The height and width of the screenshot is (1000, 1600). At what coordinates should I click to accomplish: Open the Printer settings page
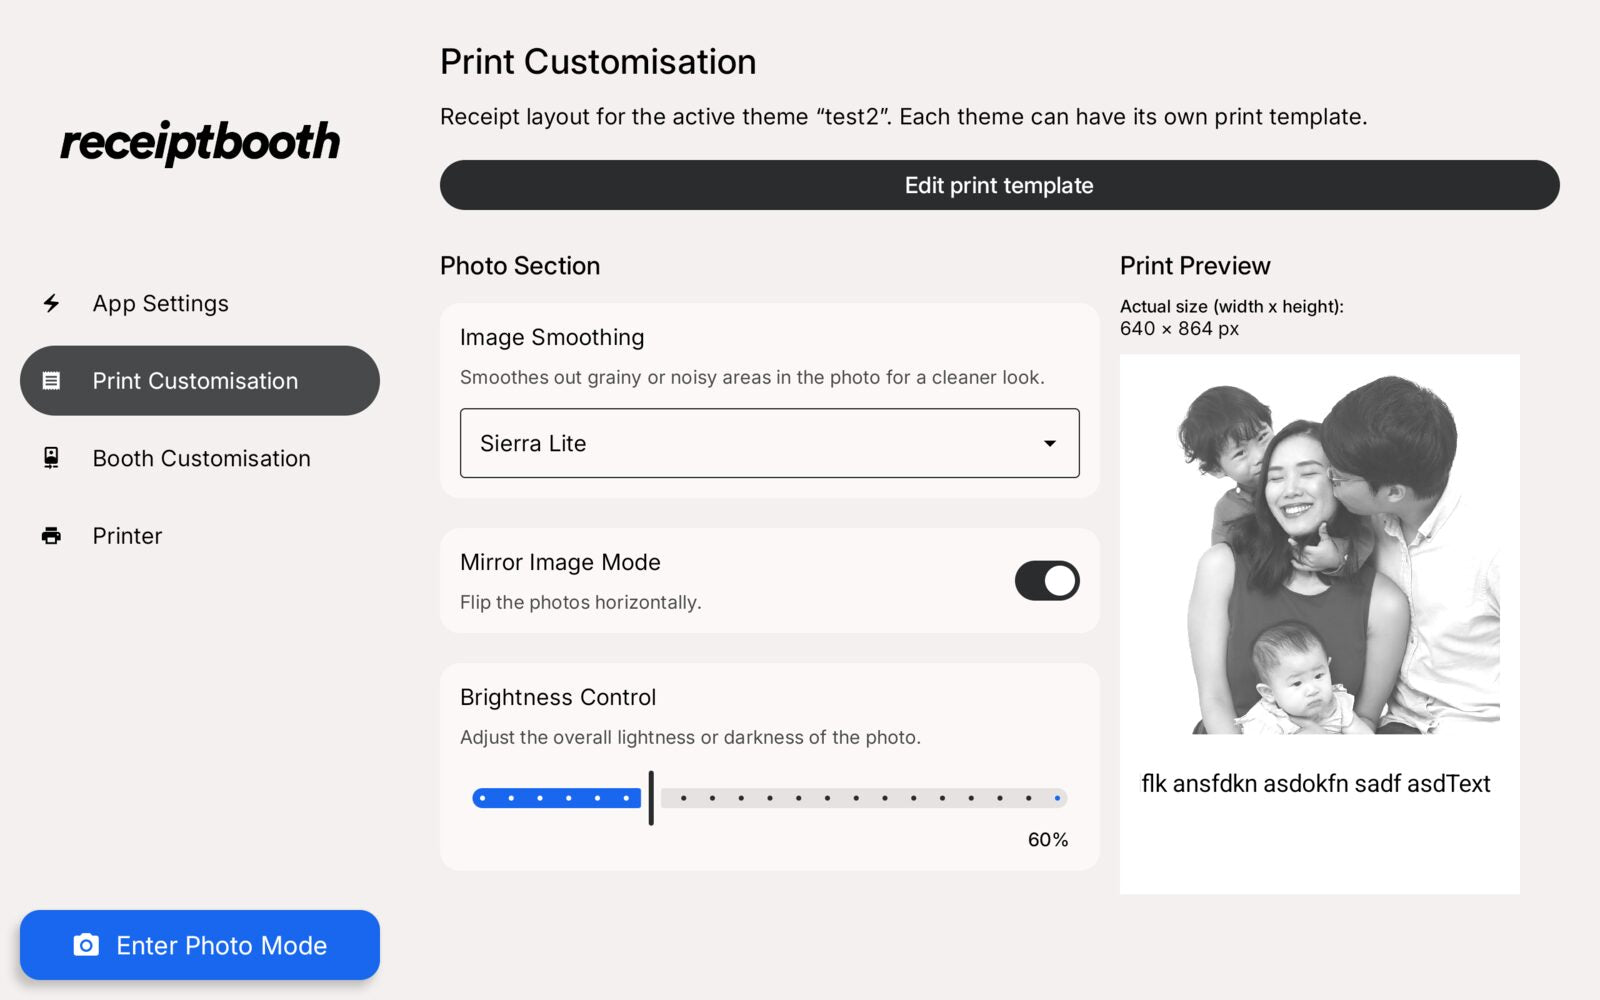(x=200, y=536)
